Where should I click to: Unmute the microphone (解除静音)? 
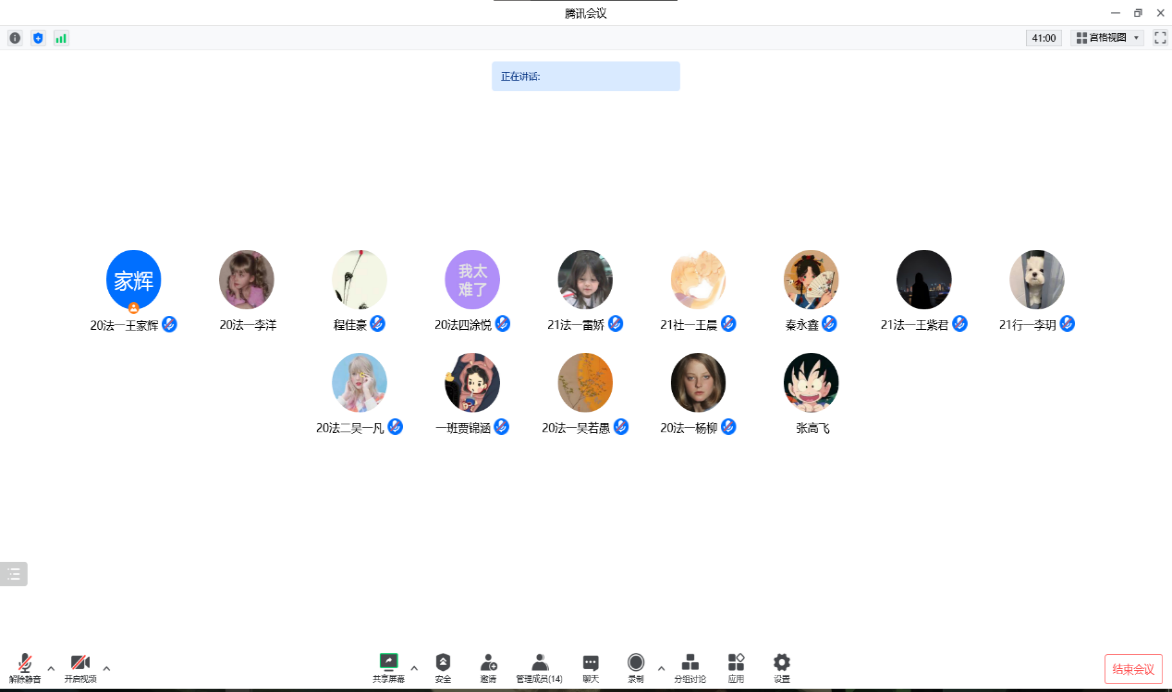click(x=25, y=664)
